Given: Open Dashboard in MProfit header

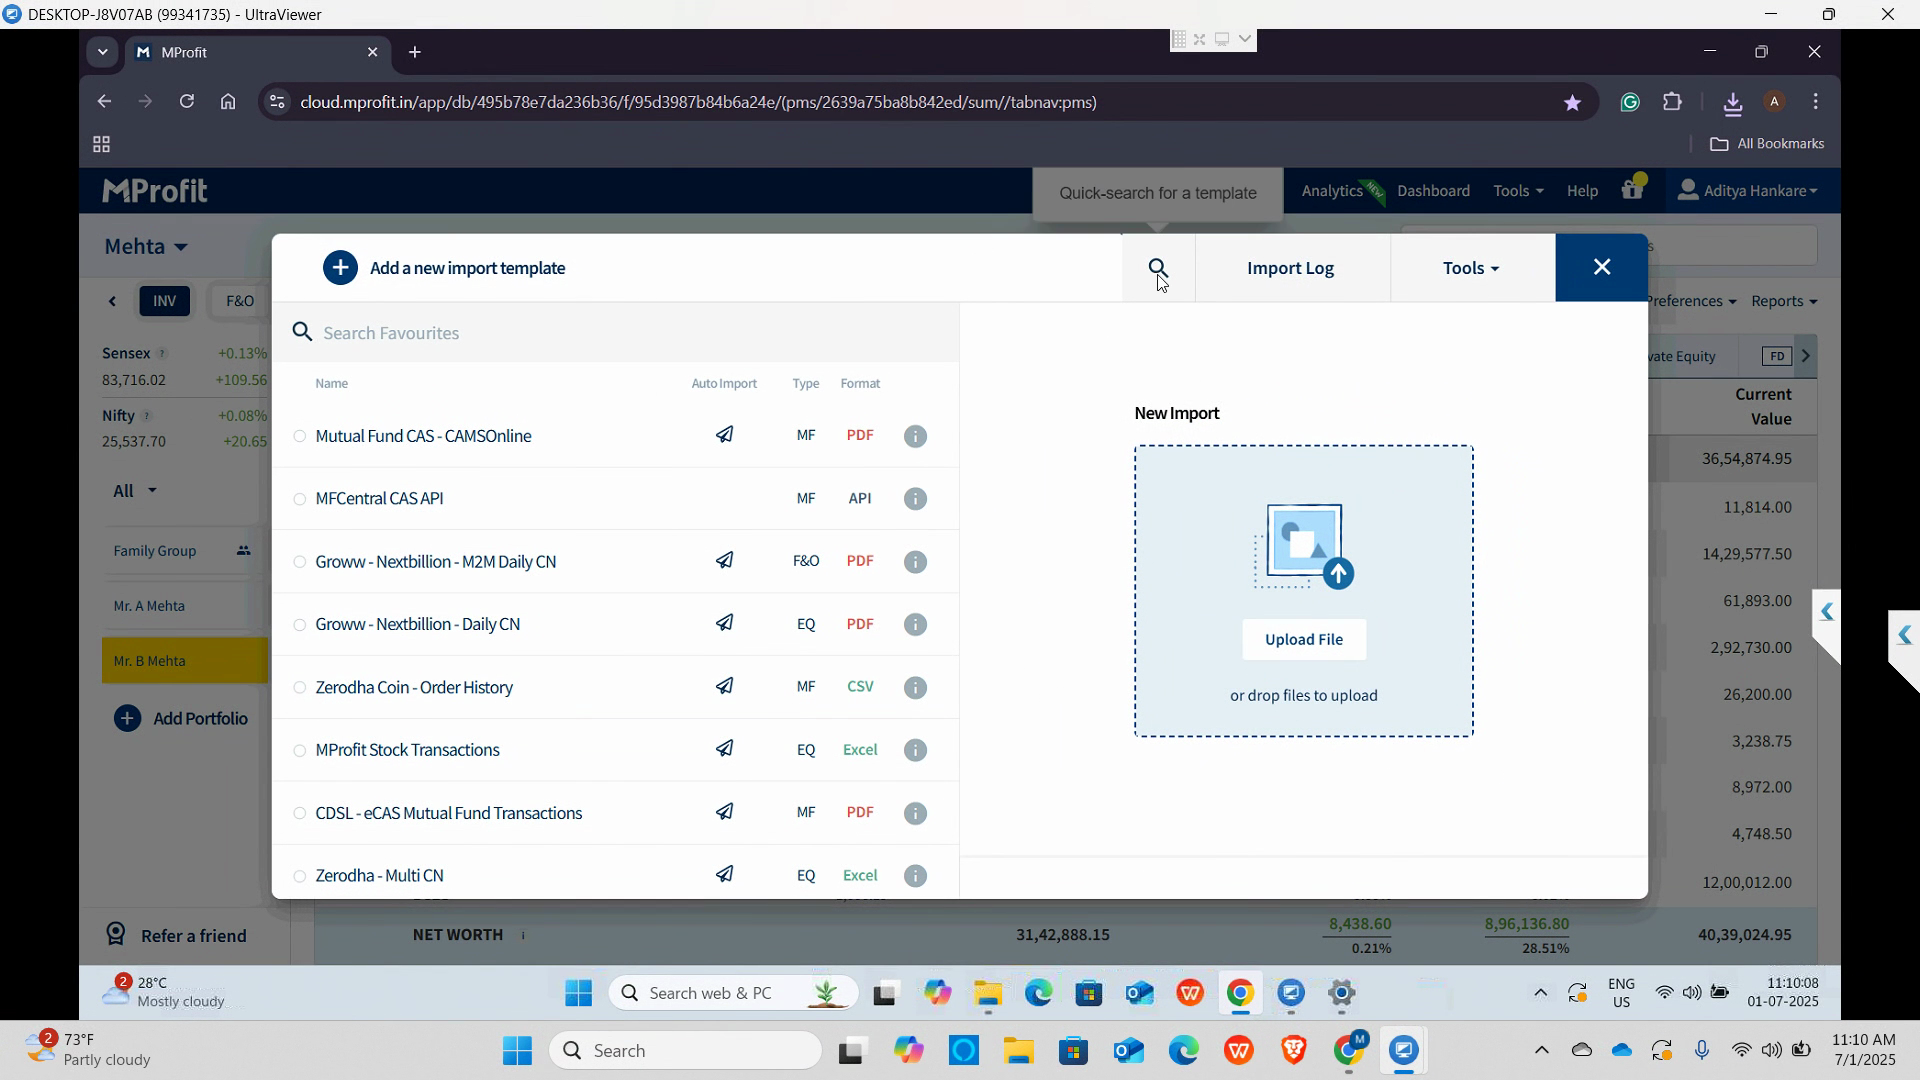Looking at the screenshot, I should (x=1433, y=190).
